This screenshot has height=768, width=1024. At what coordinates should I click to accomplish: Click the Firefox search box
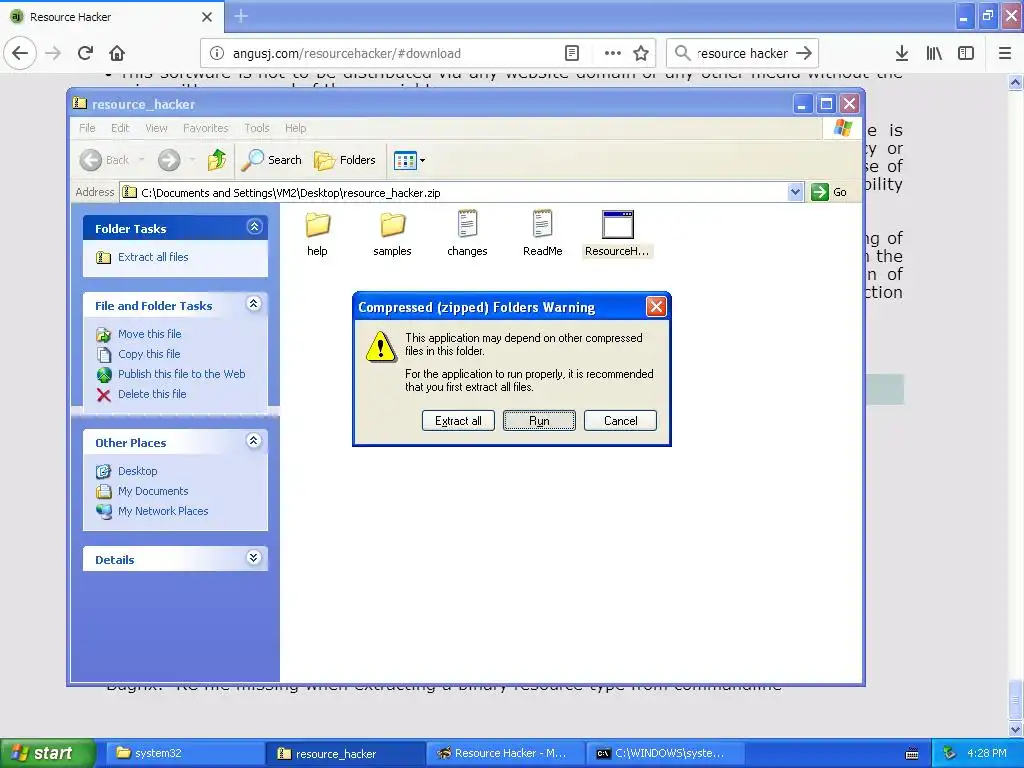pyautogui.click(x=742, y=54)
